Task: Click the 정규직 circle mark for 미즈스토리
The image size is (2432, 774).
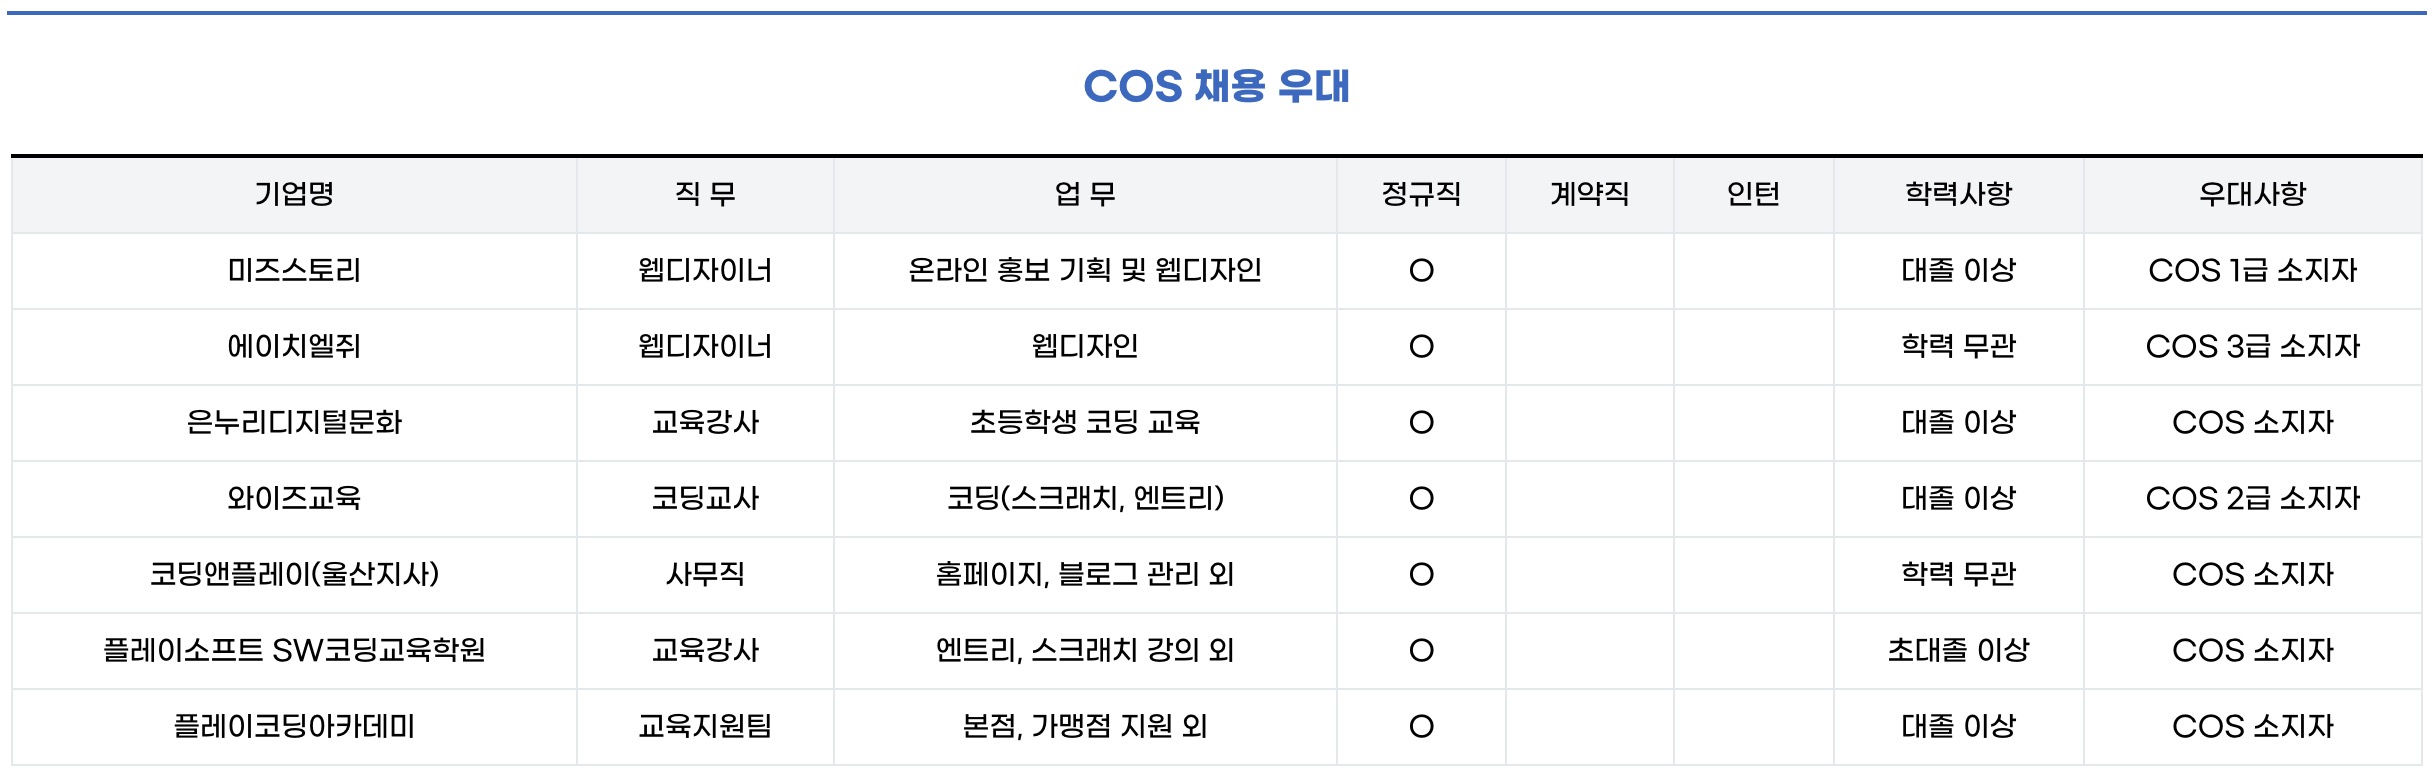Action: [x=1421, y=271]
